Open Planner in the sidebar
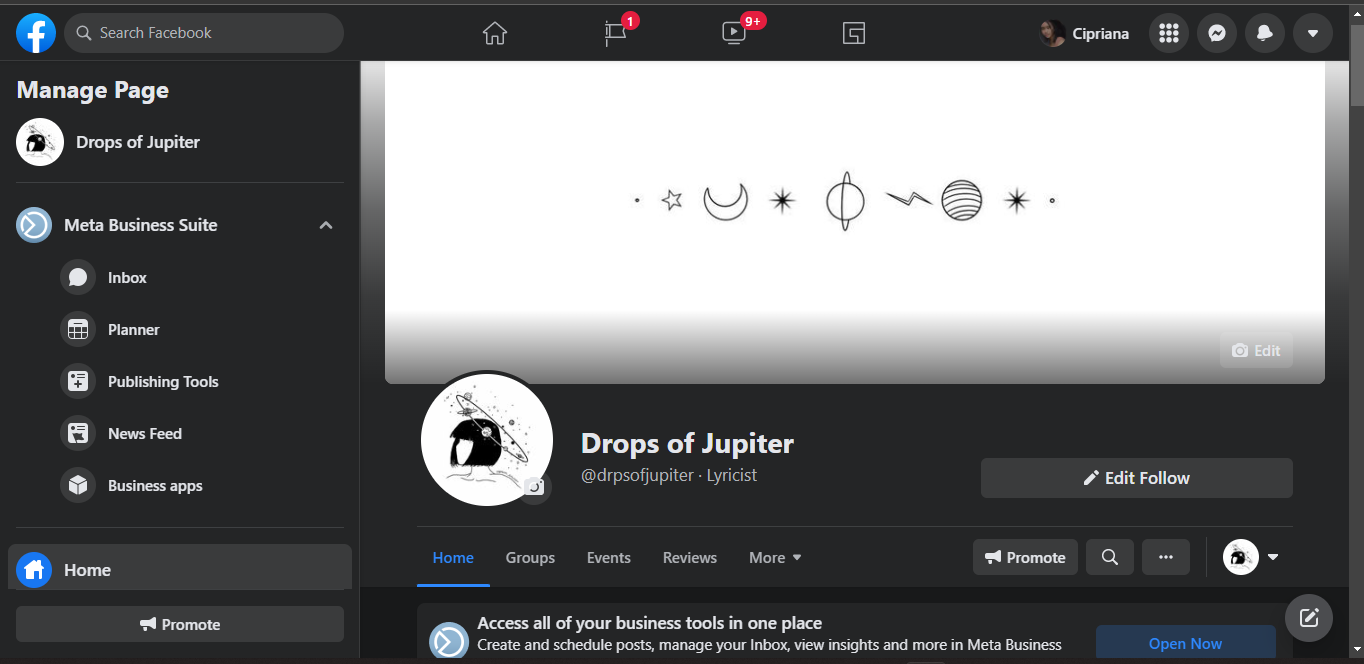The image size is (1364, 664). coord(133,329)
